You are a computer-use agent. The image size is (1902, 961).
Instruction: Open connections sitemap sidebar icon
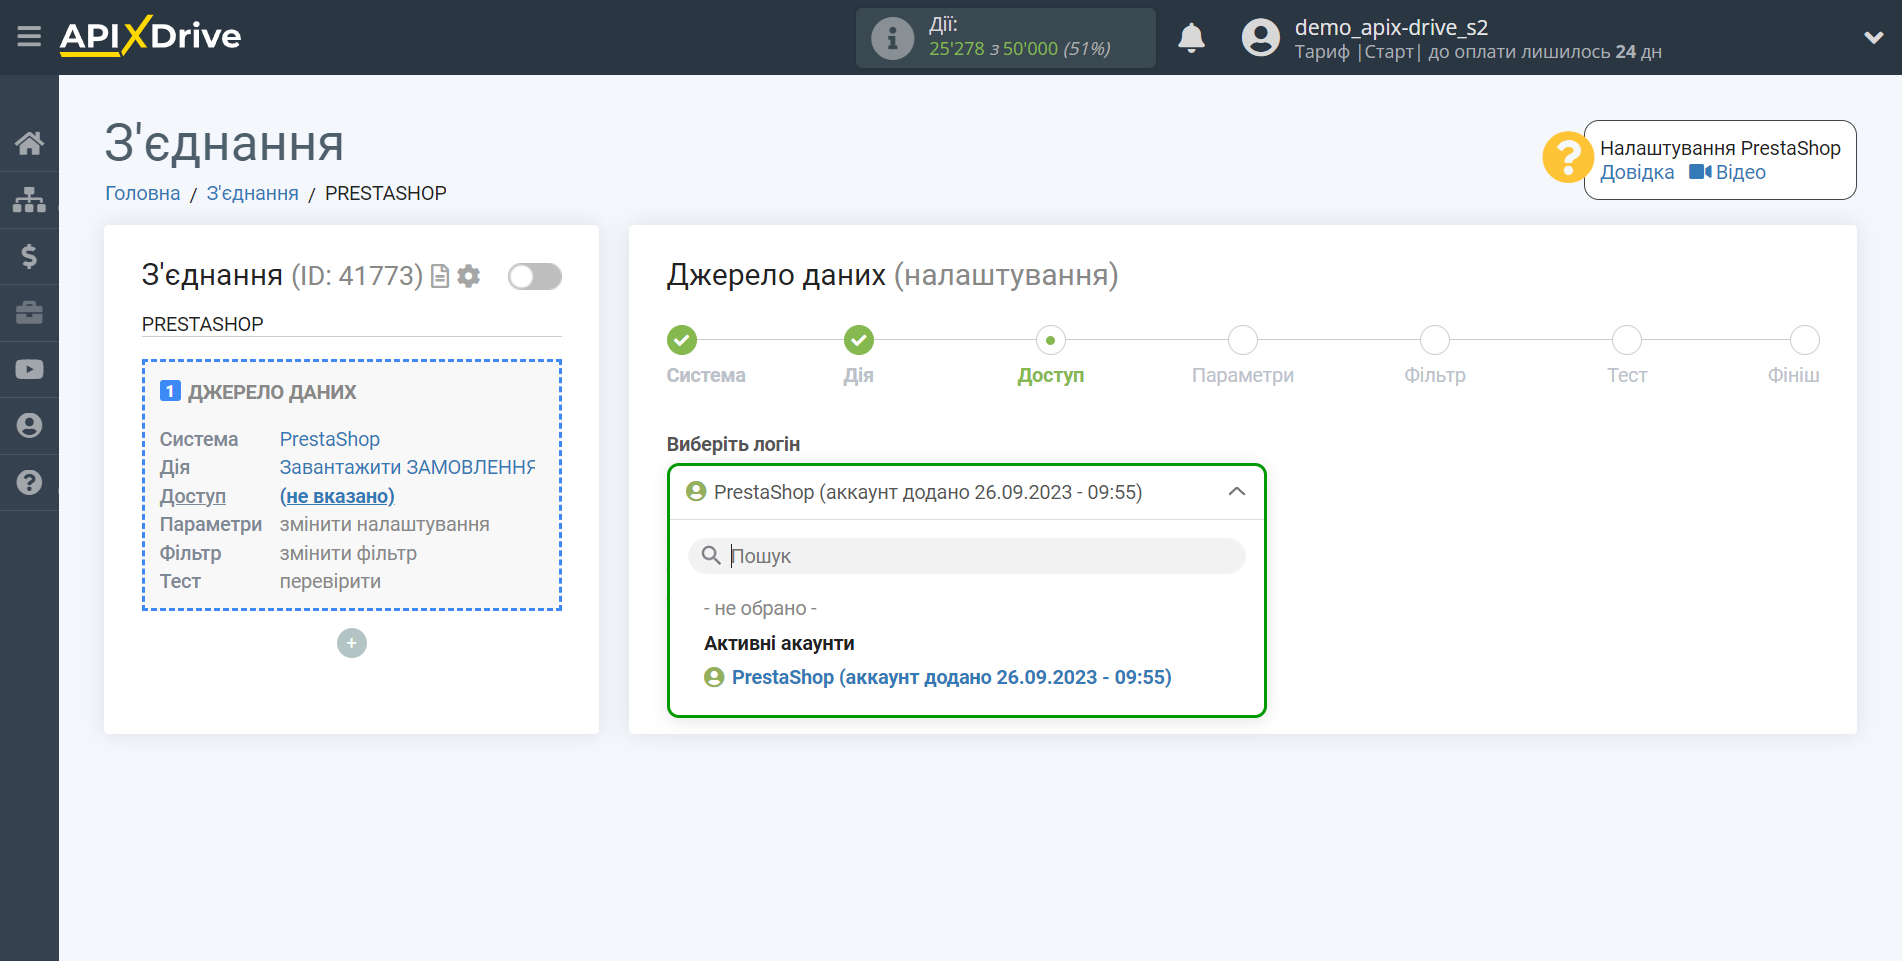point(29,200)
